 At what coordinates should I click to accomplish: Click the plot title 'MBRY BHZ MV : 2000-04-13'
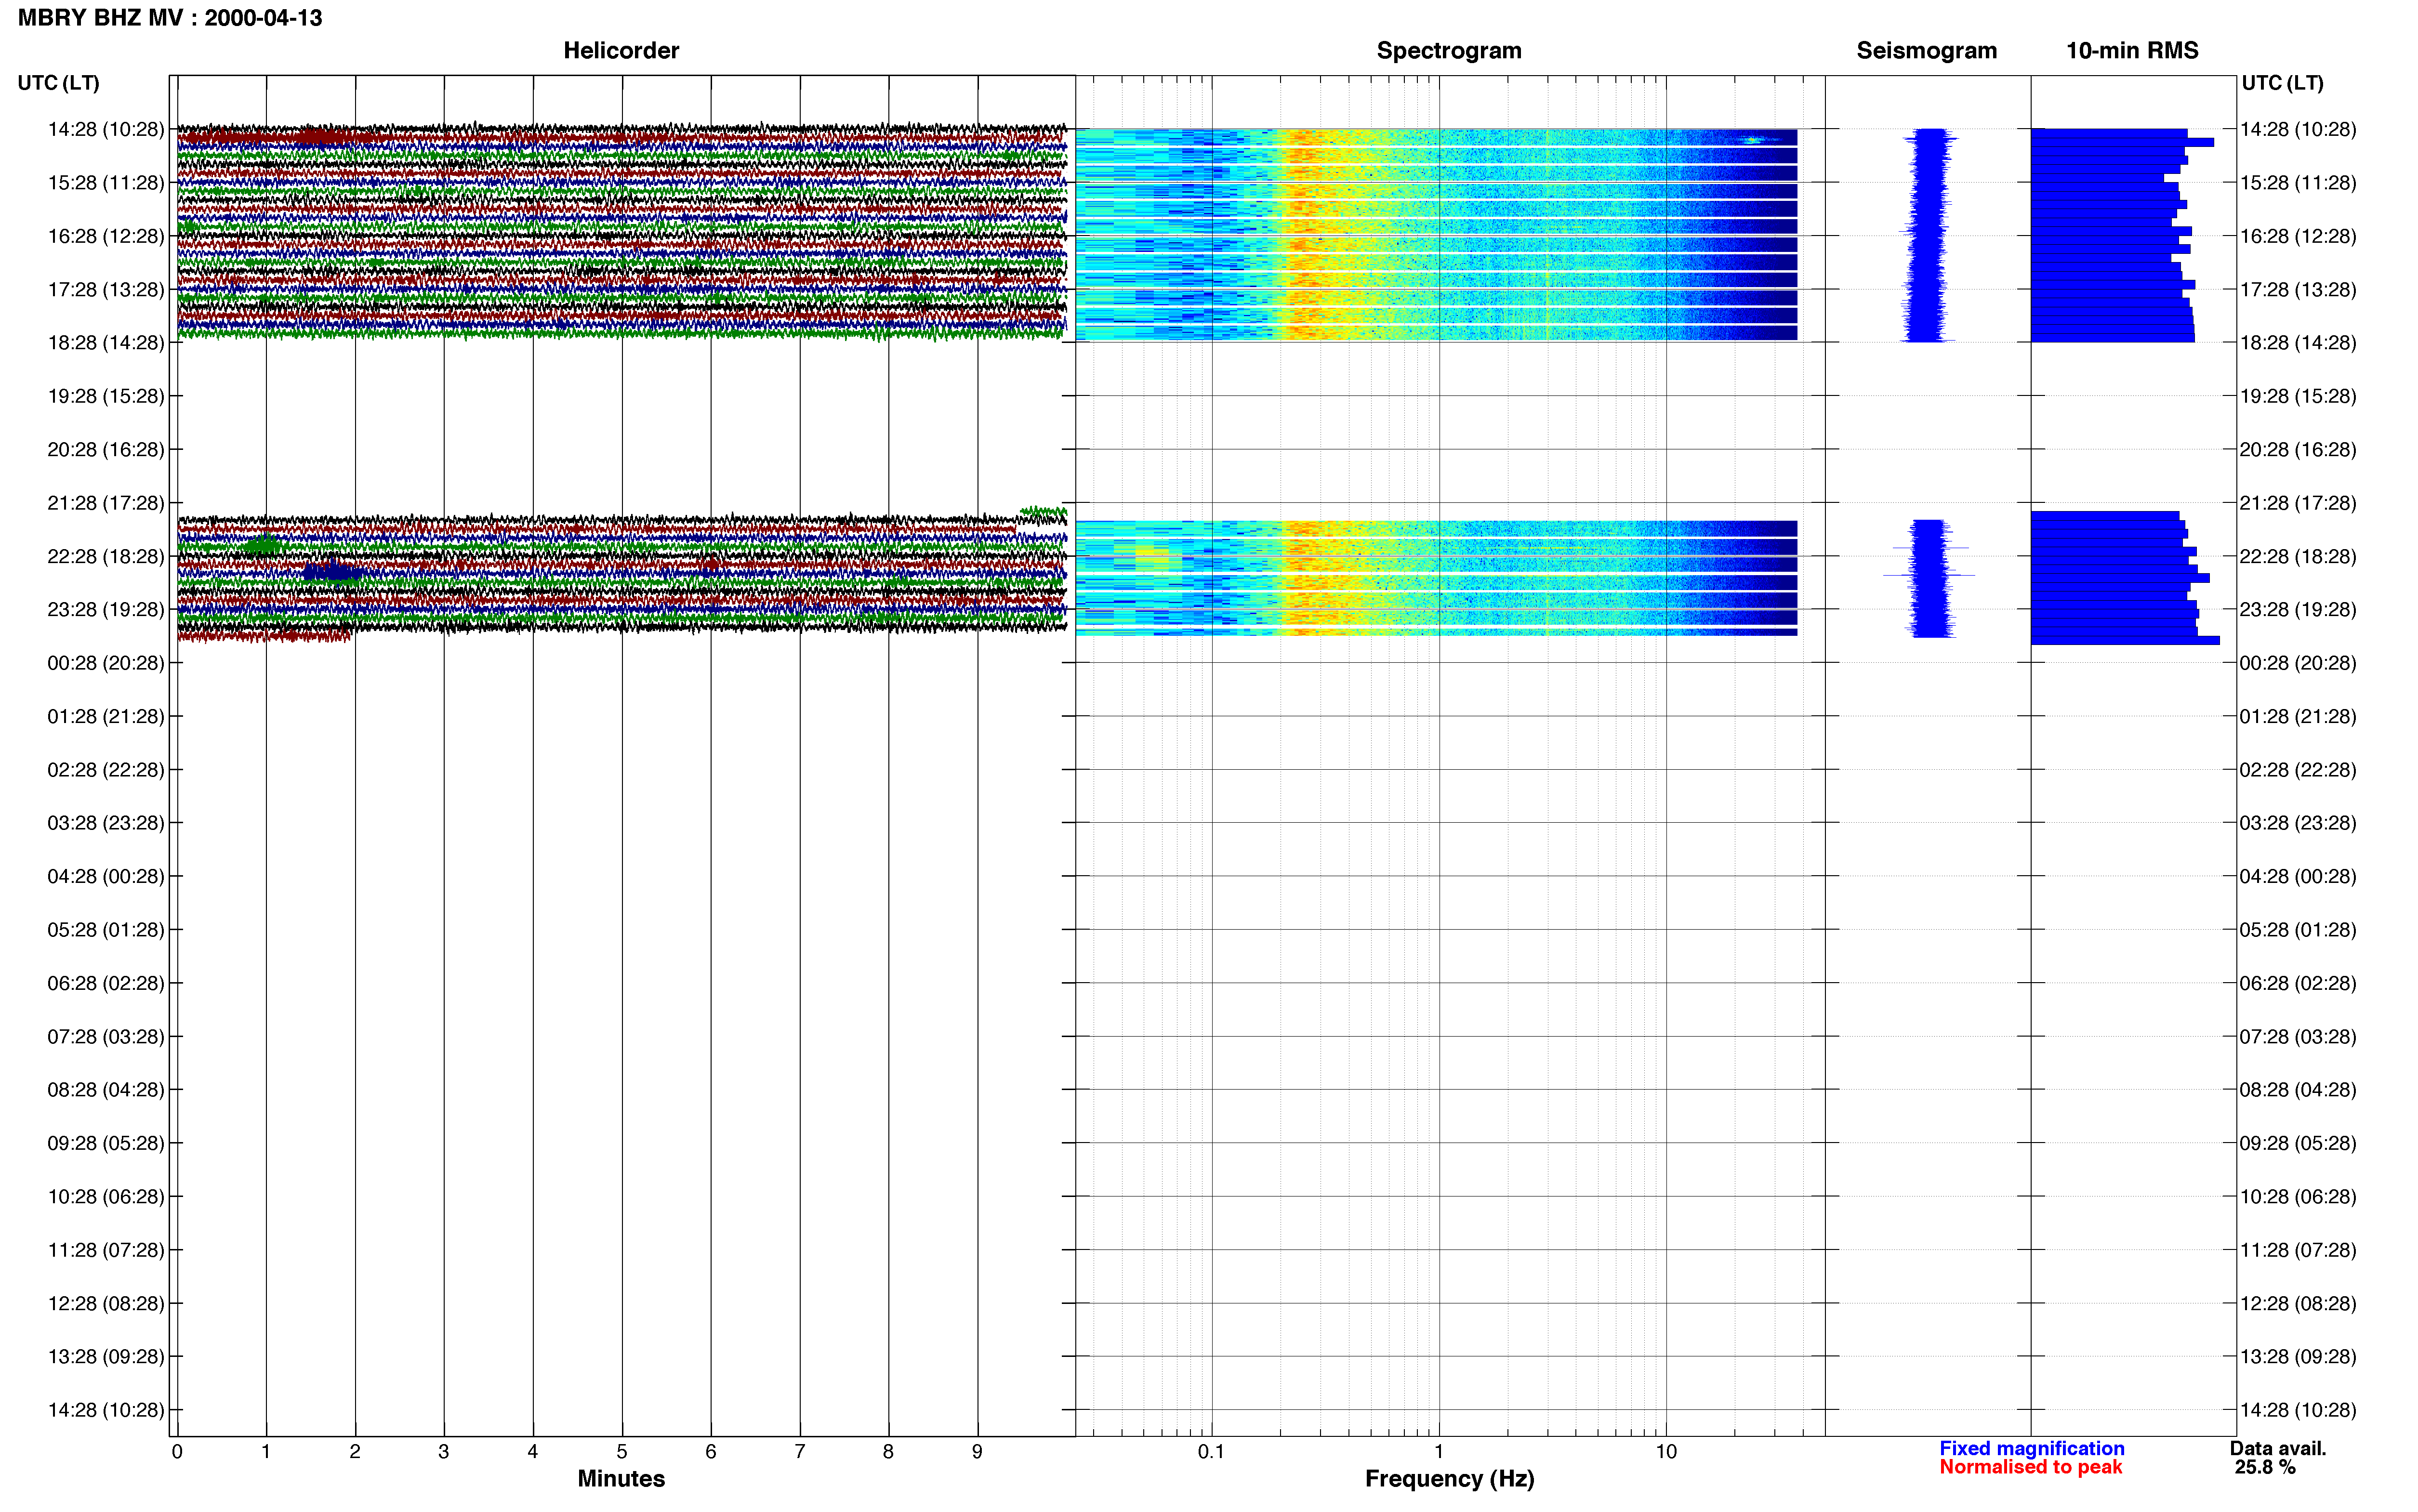pos(170,18)
